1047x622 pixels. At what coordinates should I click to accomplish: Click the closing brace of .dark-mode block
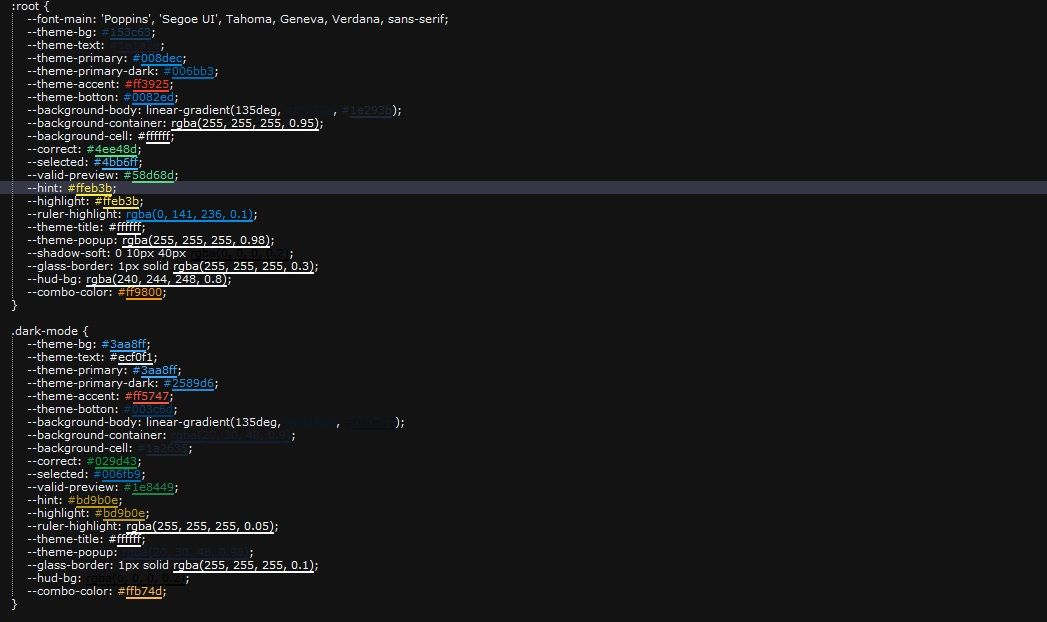coord(14,604)
